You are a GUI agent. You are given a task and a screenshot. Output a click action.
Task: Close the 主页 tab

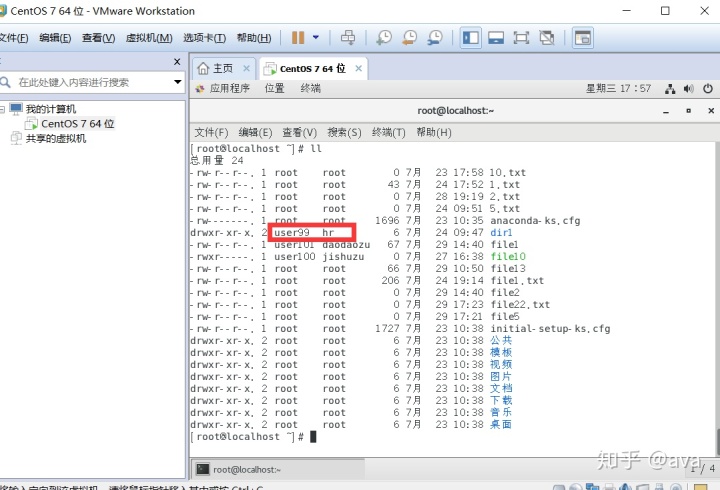point(247,68)
